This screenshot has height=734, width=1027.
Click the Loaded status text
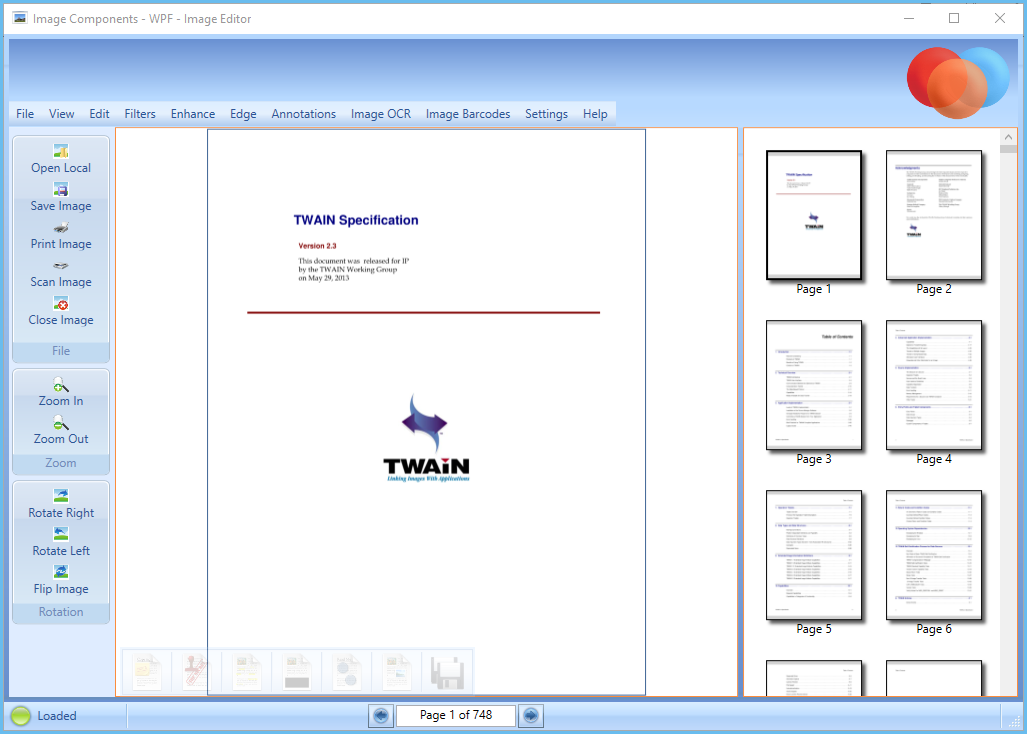(57, 716)
